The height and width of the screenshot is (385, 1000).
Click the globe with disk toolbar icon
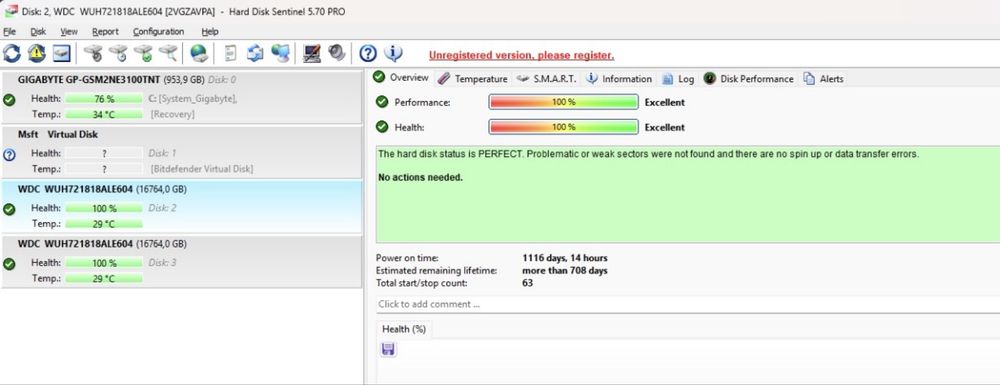[199, 53]
